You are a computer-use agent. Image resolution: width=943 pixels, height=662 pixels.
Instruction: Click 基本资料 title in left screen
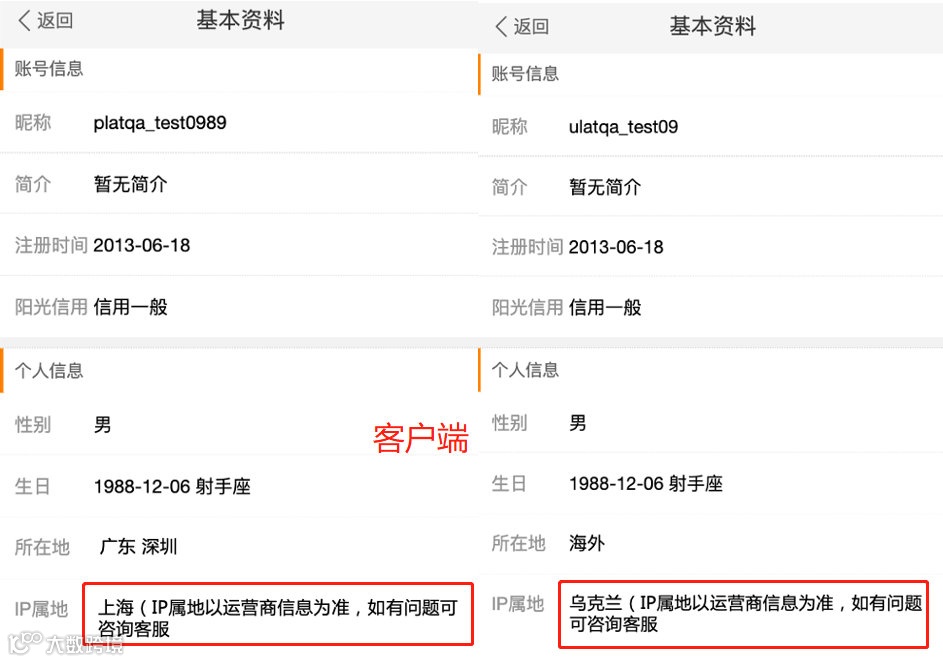click(x=241, y=20)
